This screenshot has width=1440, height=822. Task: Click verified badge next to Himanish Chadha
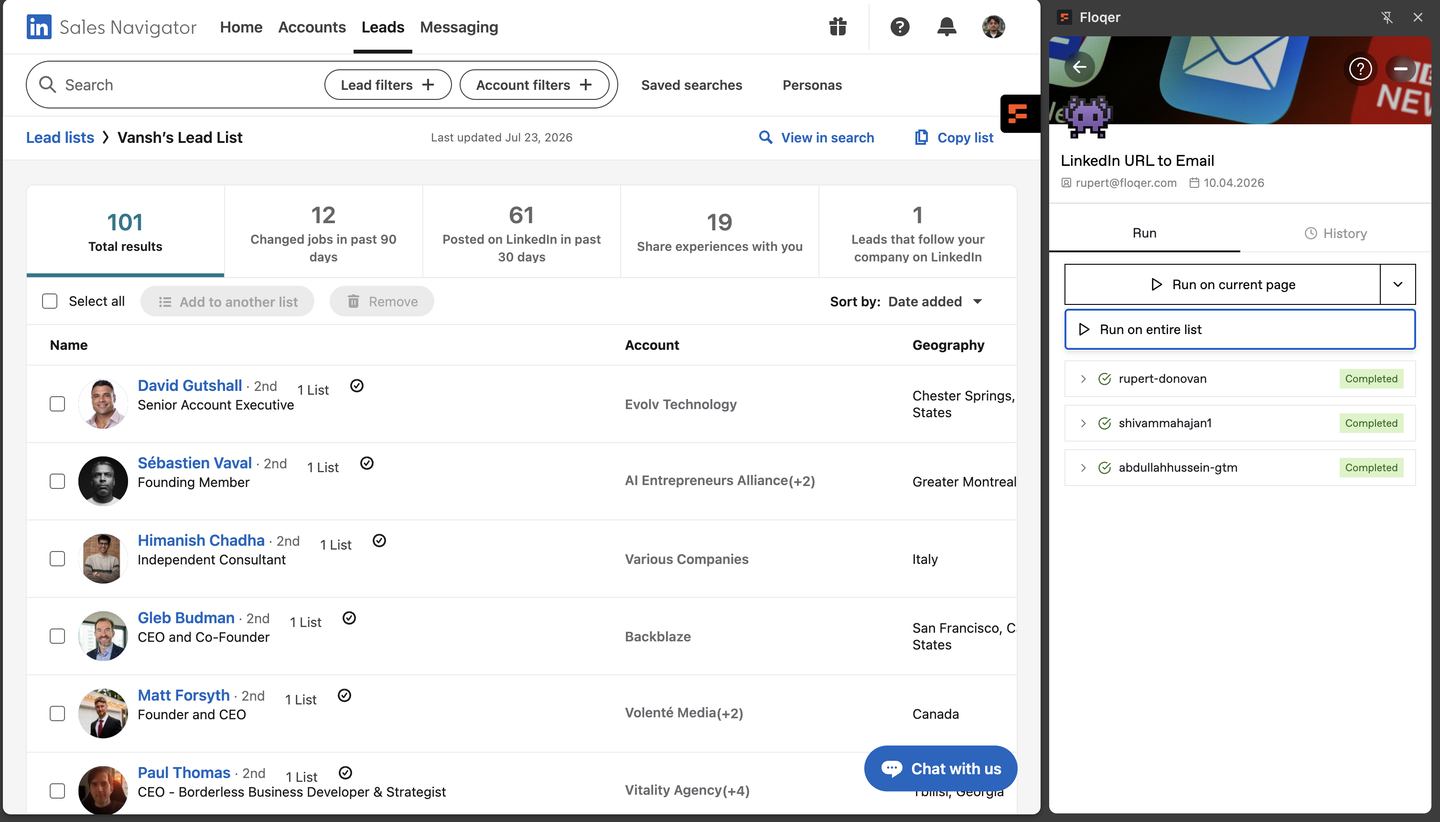tap(379, 540)
